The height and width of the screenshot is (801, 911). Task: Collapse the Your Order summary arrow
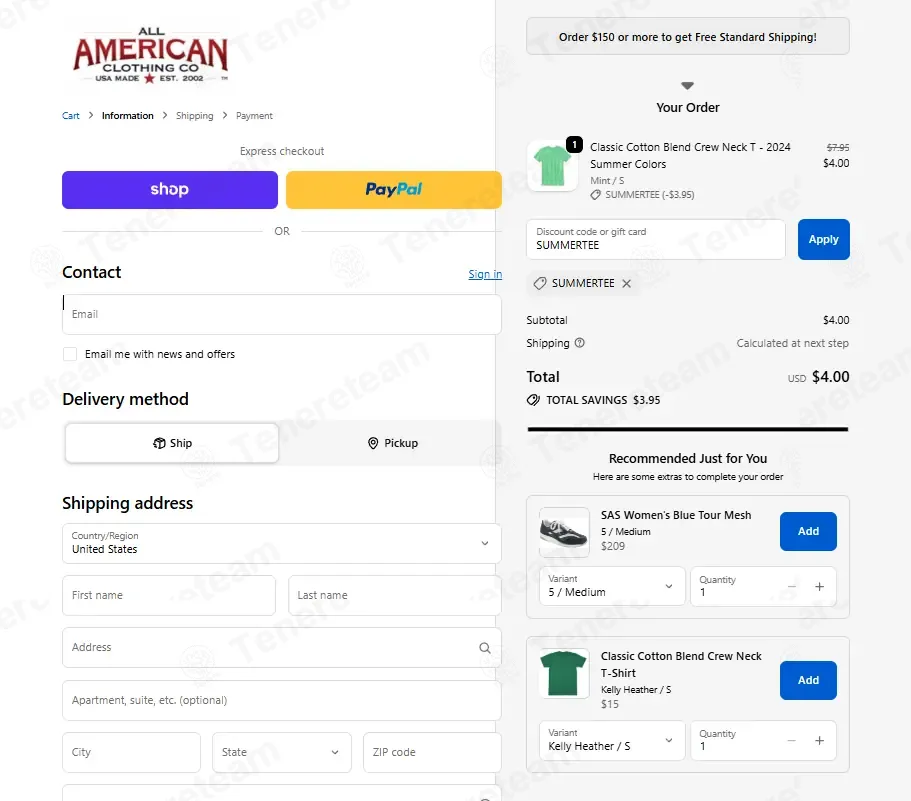coord(687,86)
